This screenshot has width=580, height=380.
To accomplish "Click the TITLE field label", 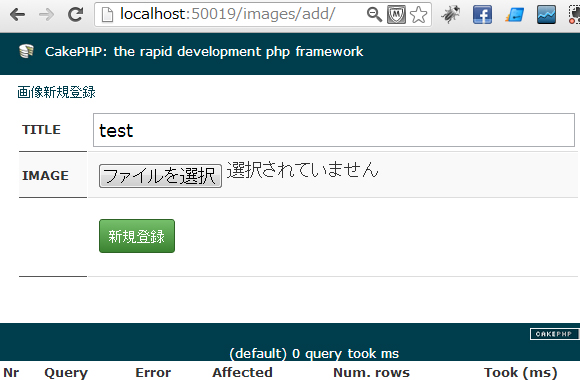I will 41,130.
